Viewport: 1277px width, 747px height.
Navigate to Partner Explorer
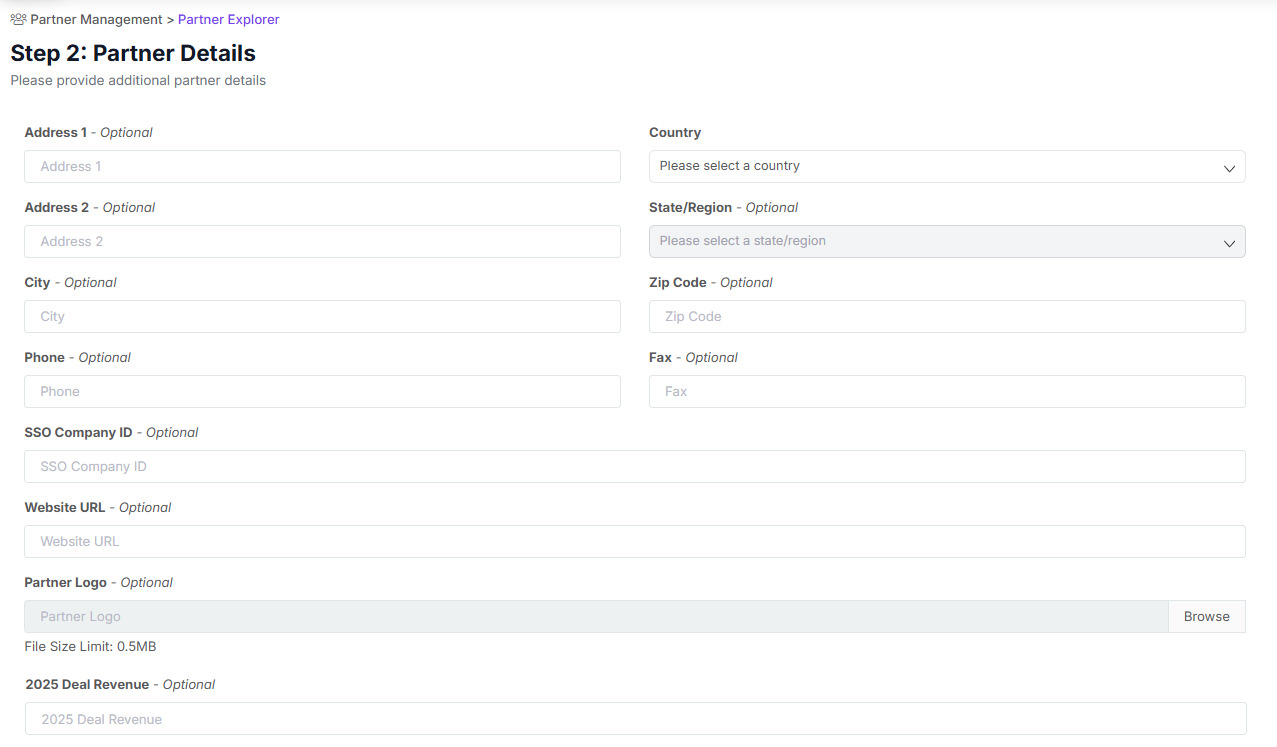pos(228,19)
